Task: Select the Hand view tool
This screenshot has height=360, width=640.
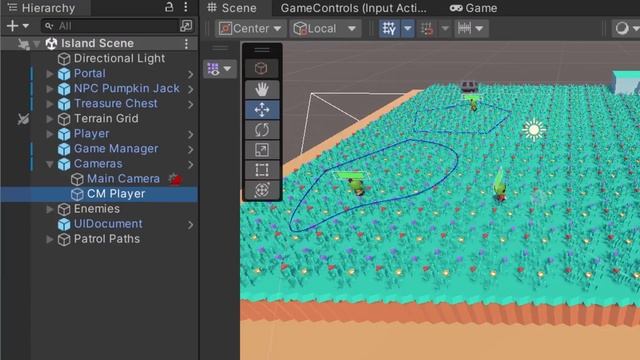Action: click(262, 89)
